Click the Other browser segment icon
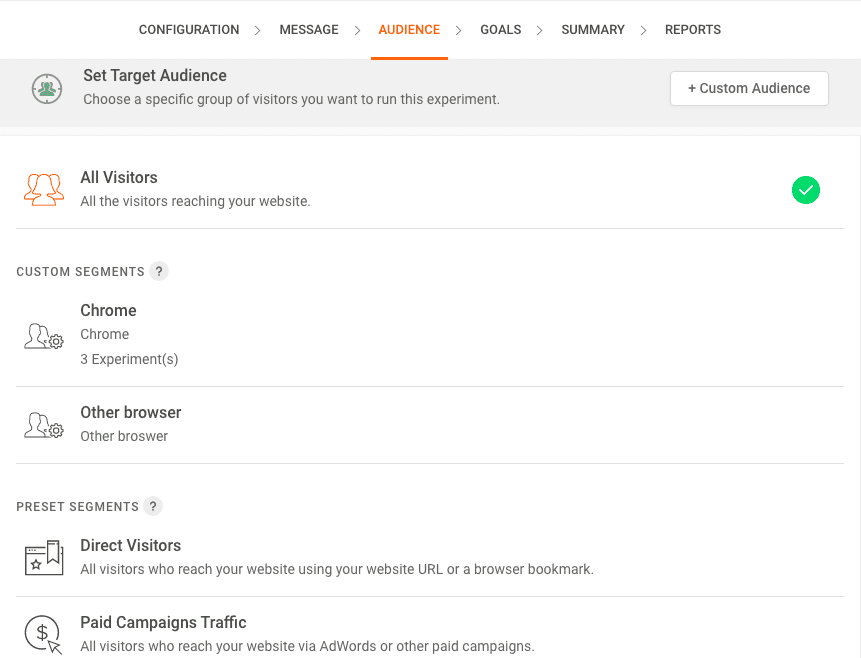Image resolution: width=861 pixels, height=658 pixels. coord(44,425)
